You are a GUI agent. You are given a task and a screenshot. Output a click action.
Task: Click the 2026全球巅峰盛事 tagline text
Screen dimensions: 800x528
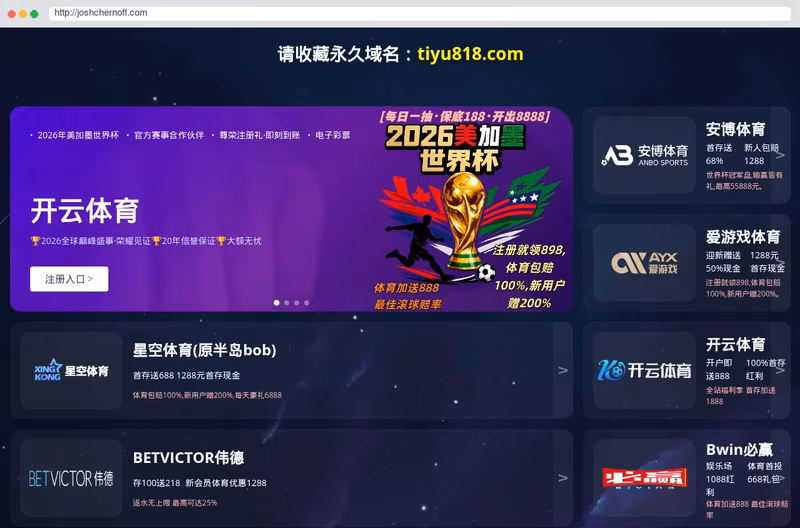pyautogui.click(x=146, y=241)
